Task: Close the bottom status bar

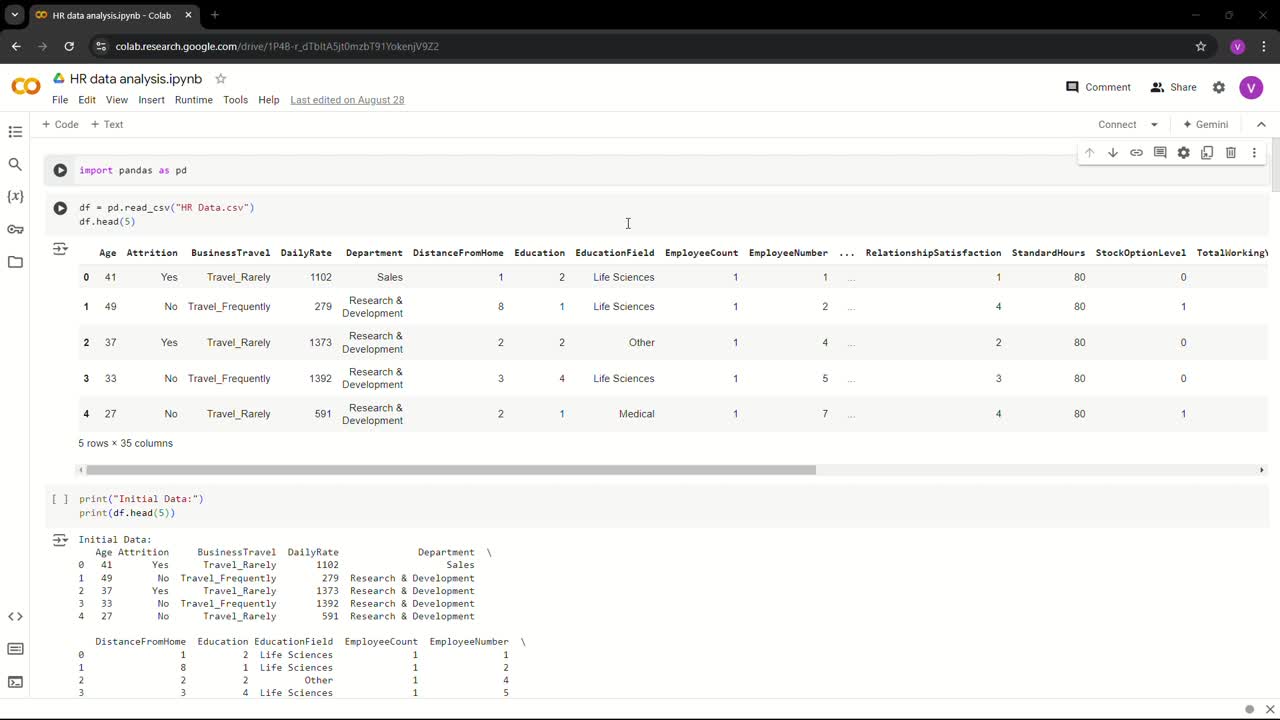Action: point(1270,709)
